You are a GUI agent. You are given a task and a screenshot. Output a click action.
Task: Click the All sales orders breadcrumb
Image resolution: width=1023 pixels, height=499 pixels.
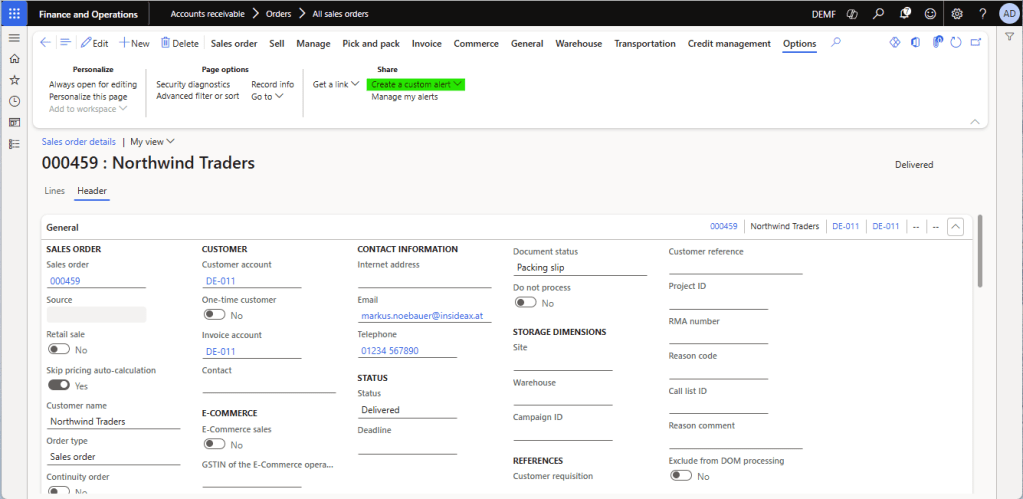341,14
